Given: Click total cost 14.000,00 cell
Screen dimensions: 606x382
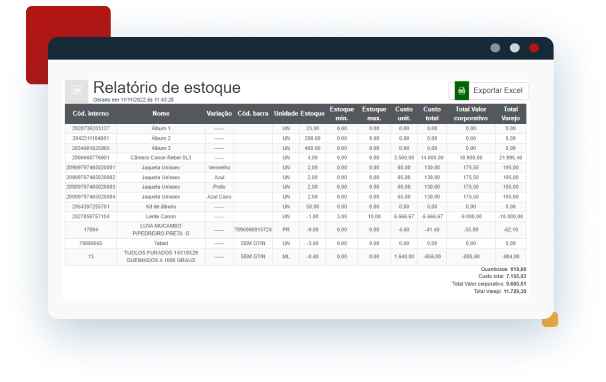Looking at the screenshot, I should pyautogui.click(x=432, y=158).
